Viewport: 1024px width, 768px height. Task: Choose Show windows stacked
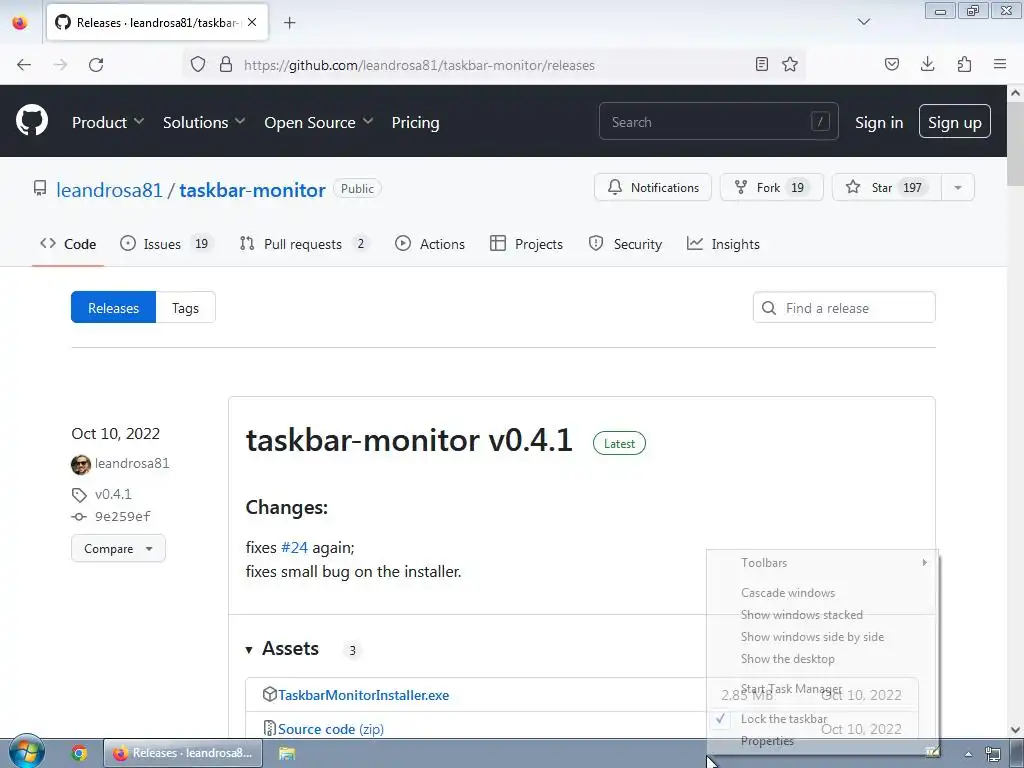[823, 615]
